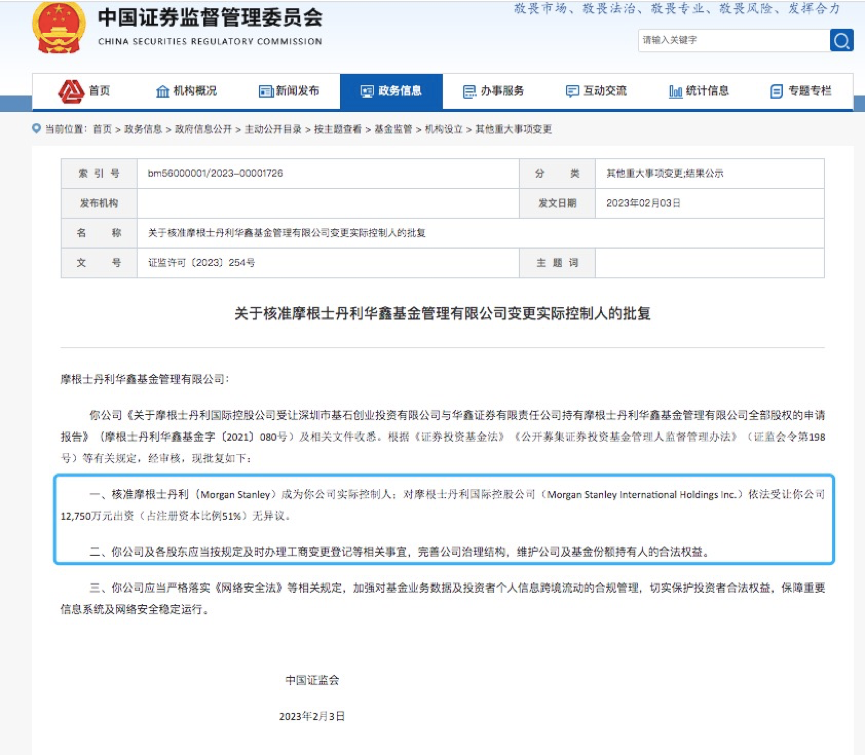Click the magnifier search button
Viewport: 865px width, 755px height.
point(841,40)
